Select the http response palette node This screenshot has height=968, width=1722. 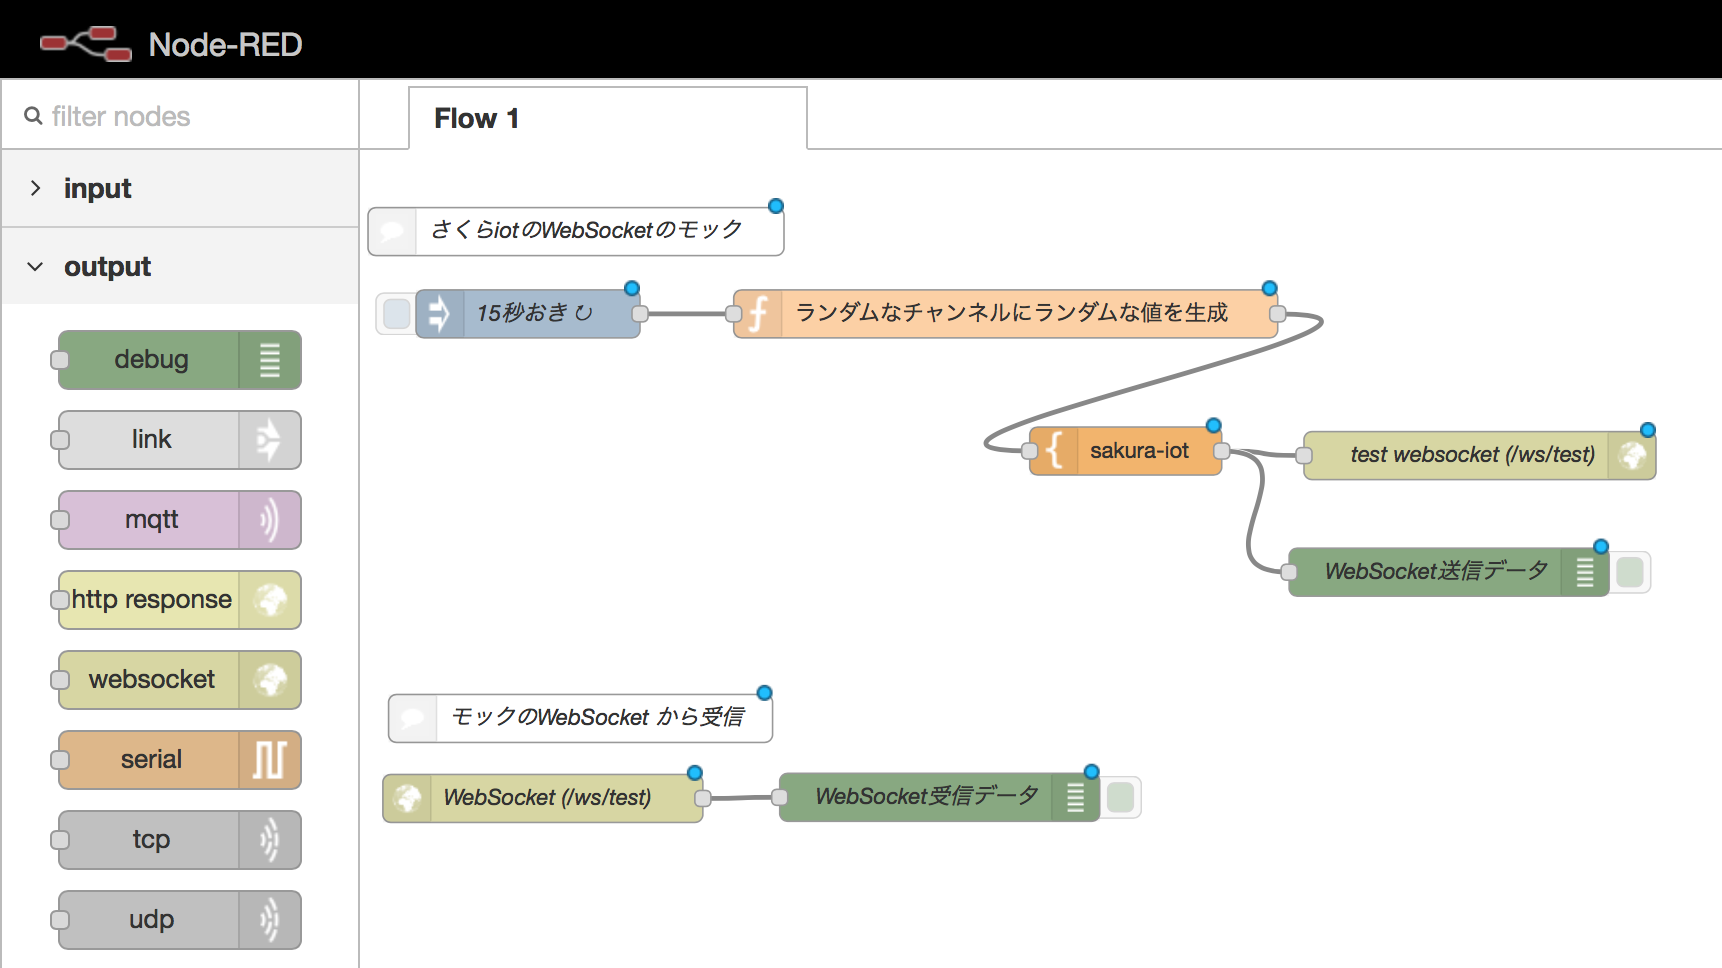pyautogui.click(x=180, y=600)
